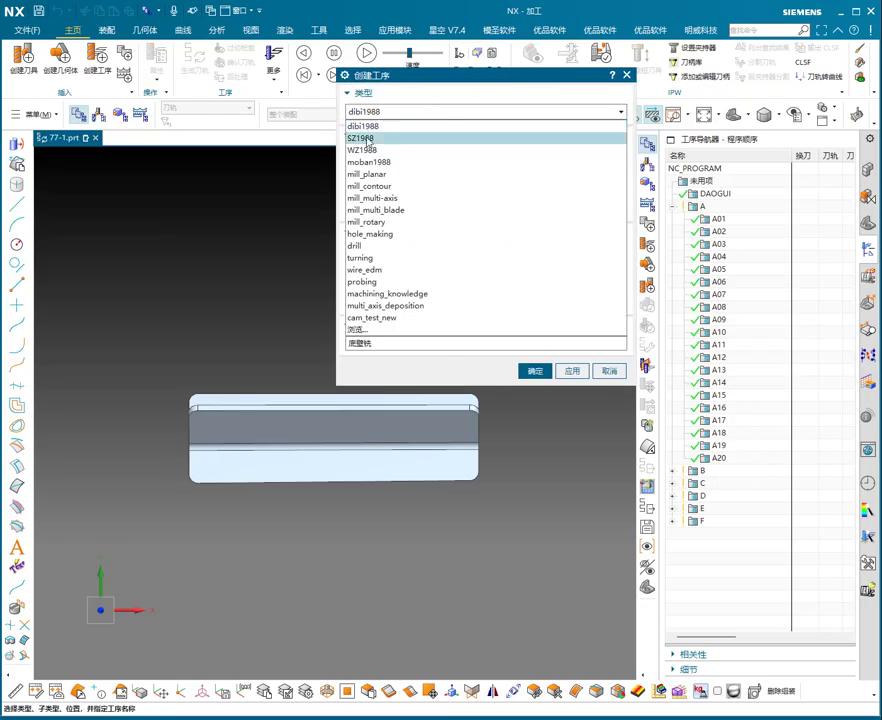Click the play button in the ribbon
The height and width of the screenshot is (720, 882).
point(366,53)
